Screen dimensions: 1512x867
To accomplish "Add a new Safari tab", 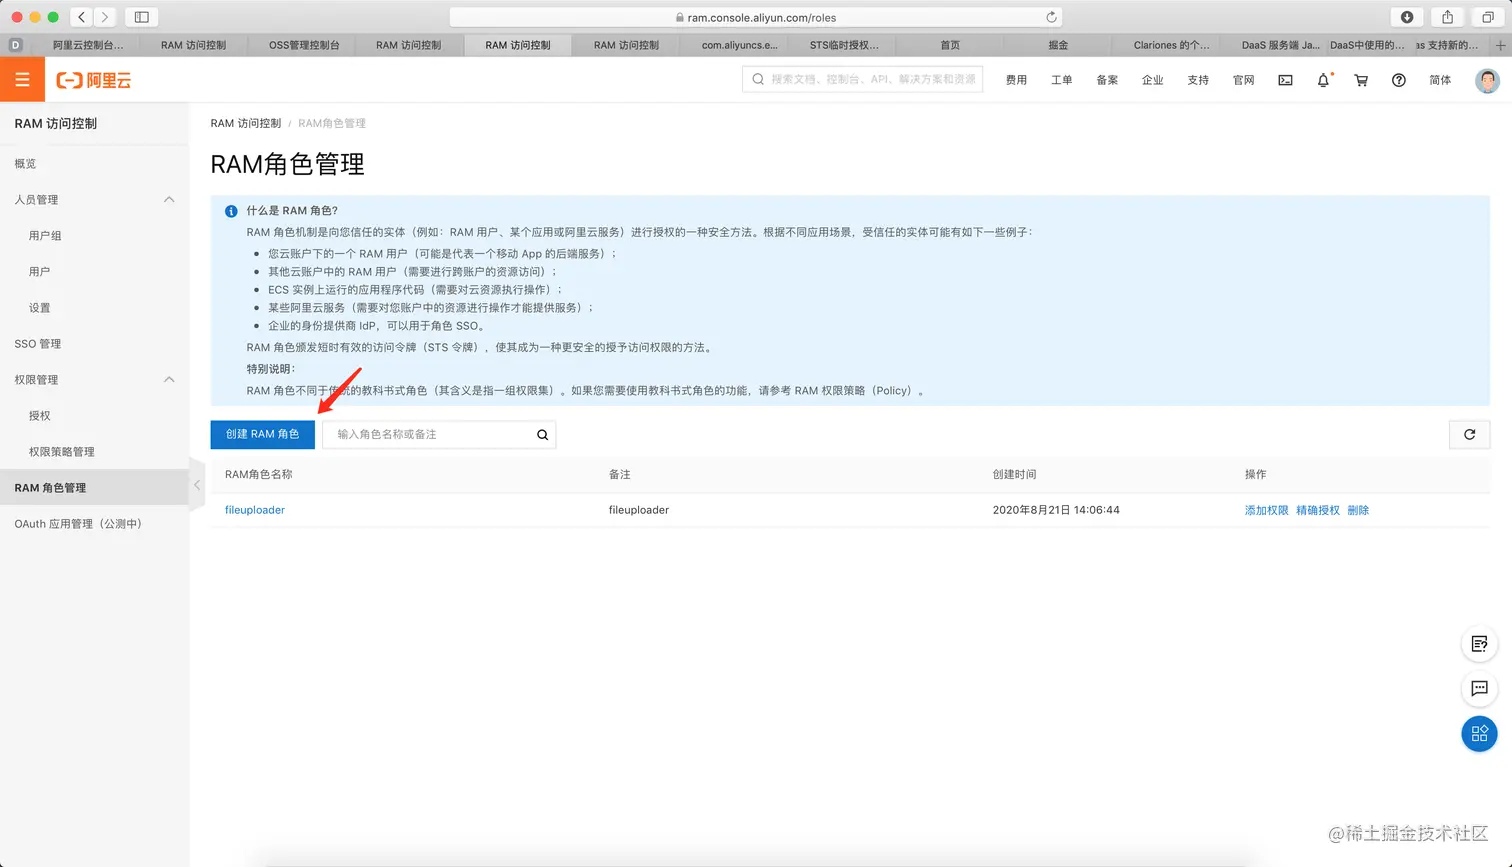I will 1500,45.
